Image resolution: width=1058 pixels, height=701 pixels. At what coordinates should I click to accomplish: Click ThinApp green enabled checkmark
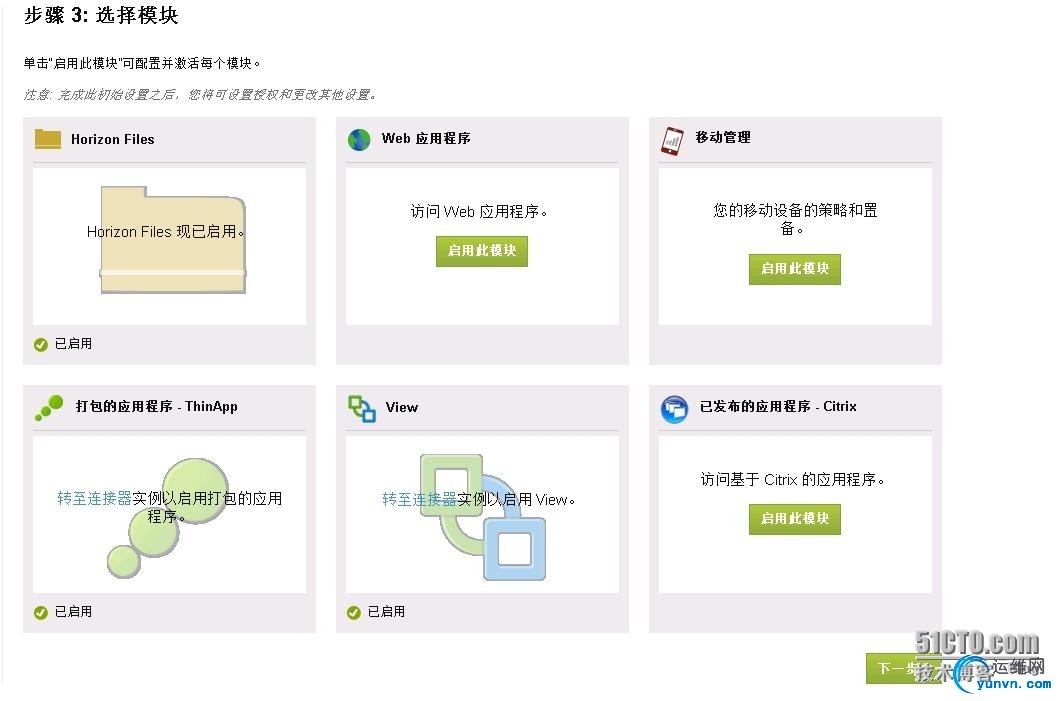[x=41, y=612]
